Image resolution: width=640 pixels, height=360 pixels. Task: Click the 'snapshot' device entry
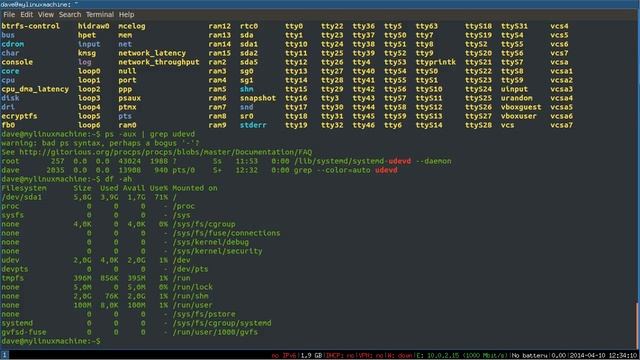click(258, 98)
